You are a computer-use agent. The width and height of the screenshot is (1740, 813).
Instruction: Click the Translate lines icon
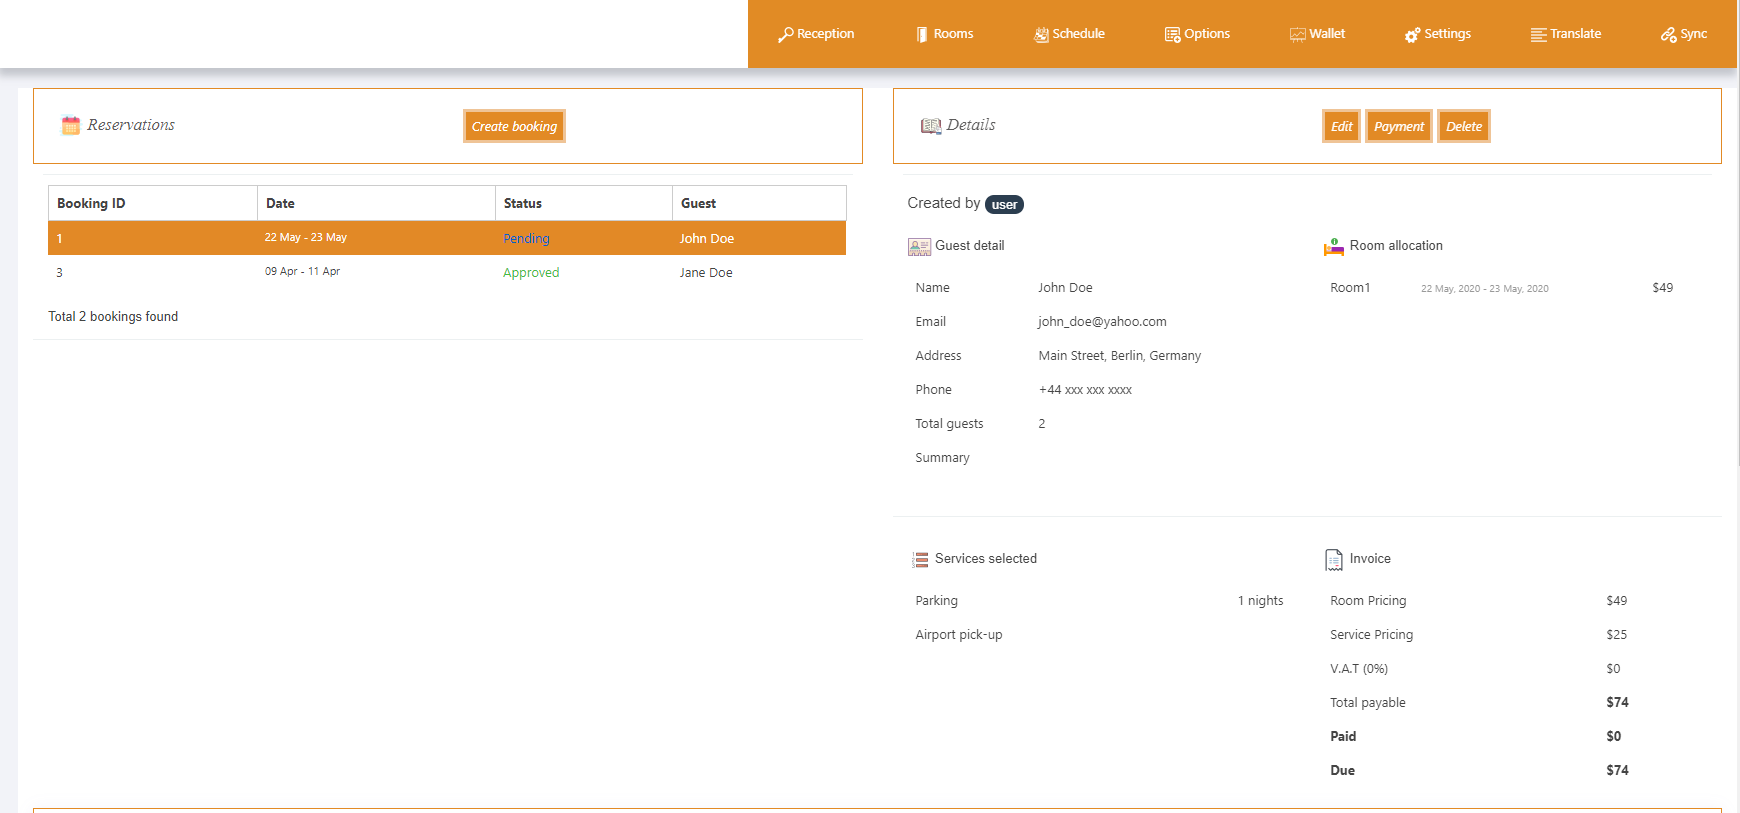[1538, 35]
